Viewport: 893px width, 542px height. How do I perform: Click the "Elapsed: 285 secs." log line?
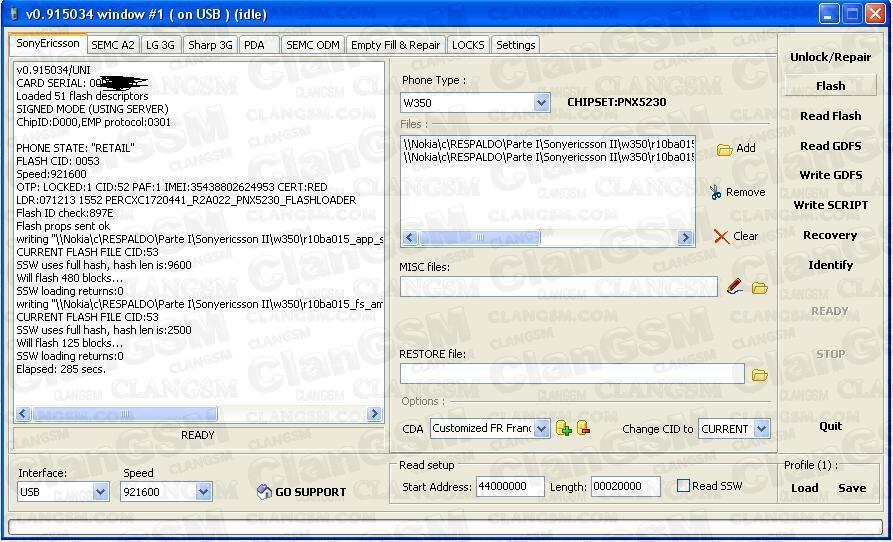click(61, 369)
